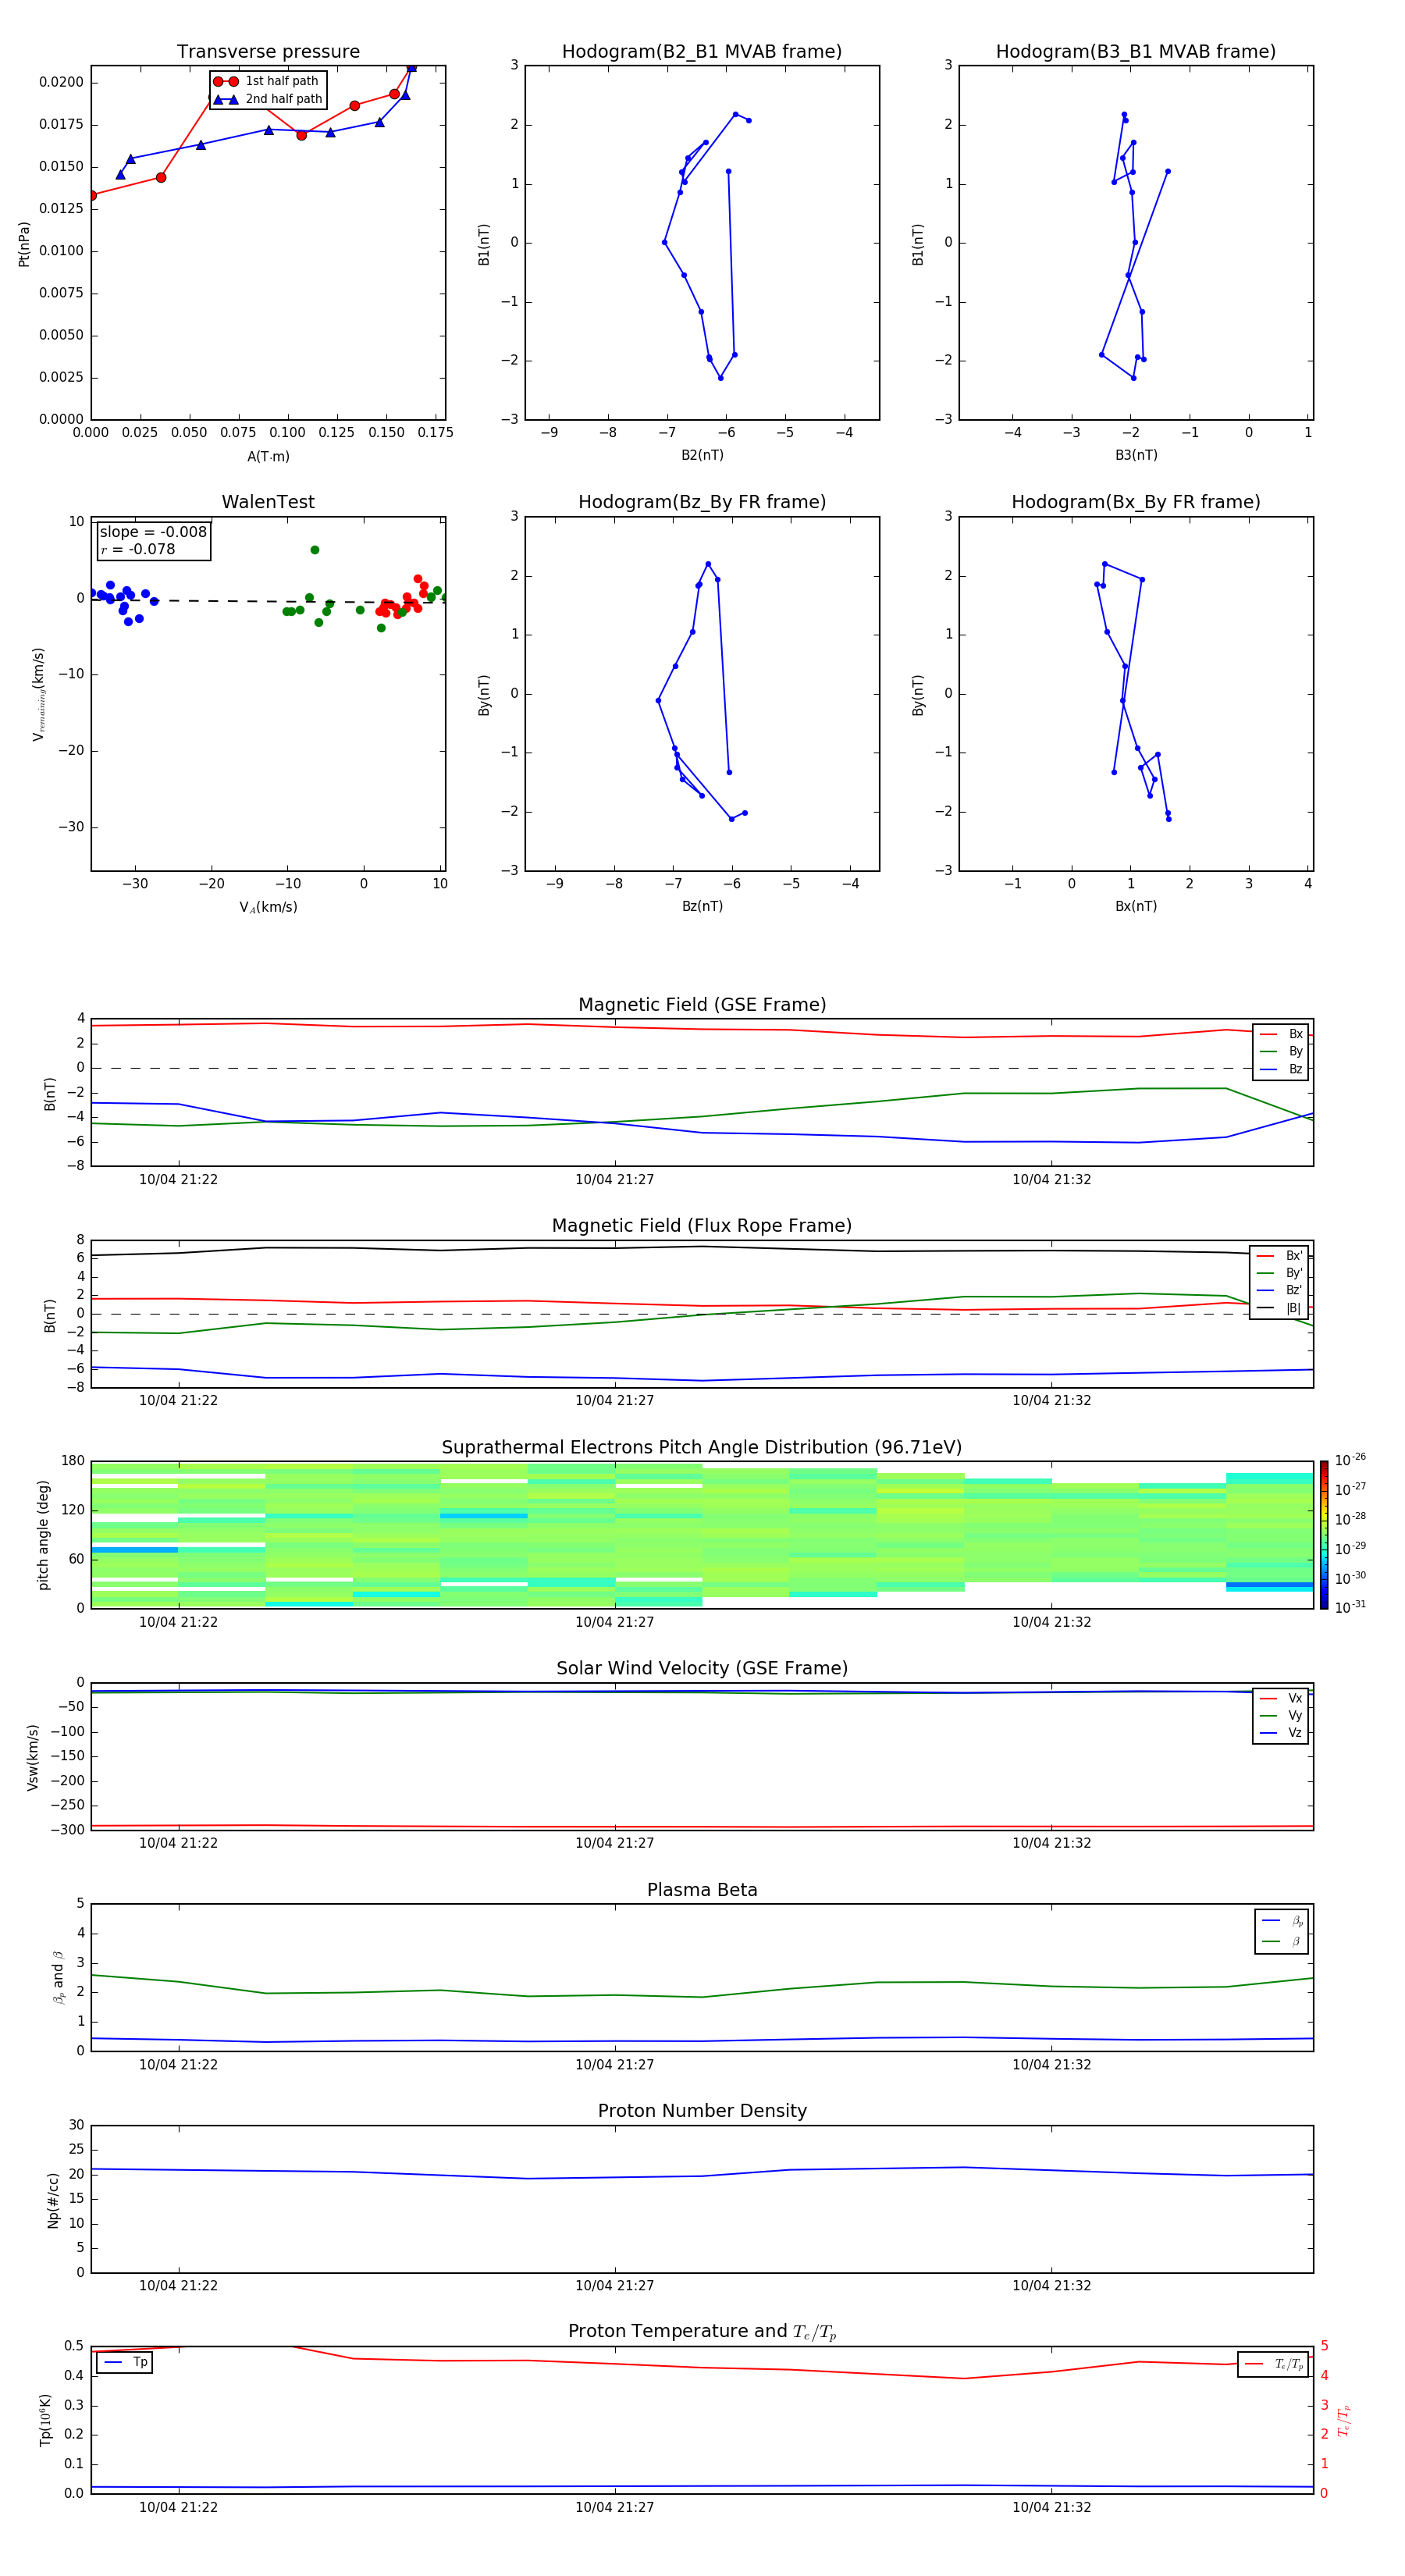Click the Magnetic Field (Flux Rope Frame) title
The height and width of the screenshot is (2576, 1405).
point(701,1226)
